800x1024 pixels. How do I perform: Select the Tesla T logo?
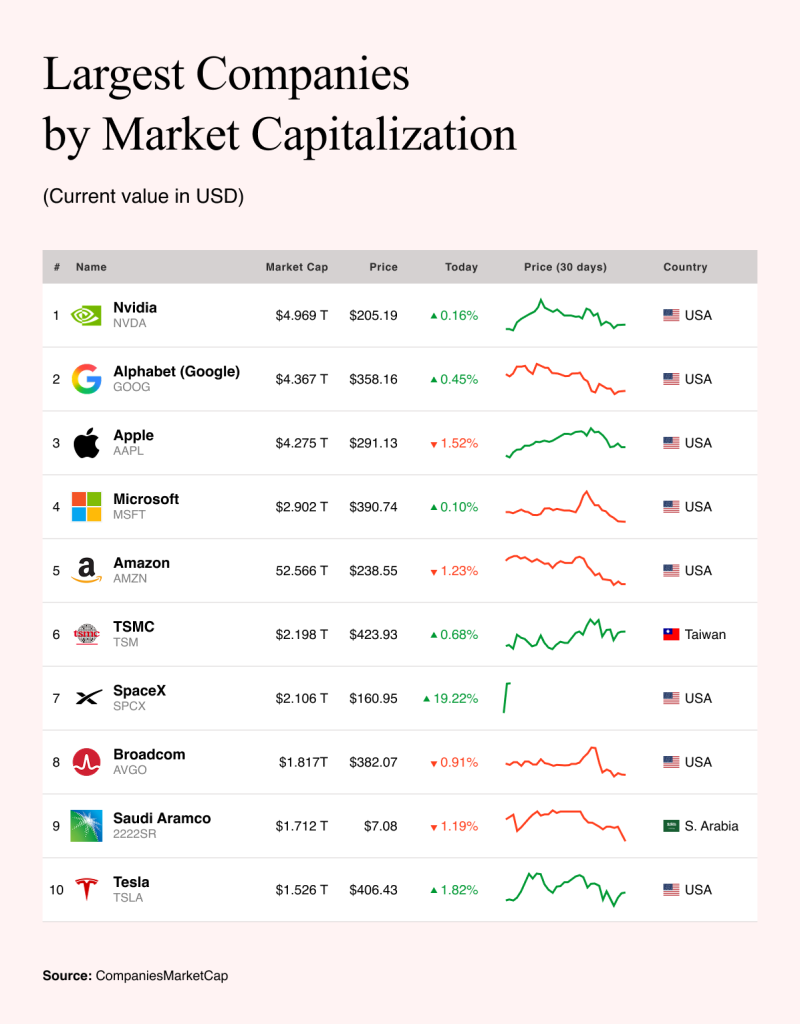point(86,889)
